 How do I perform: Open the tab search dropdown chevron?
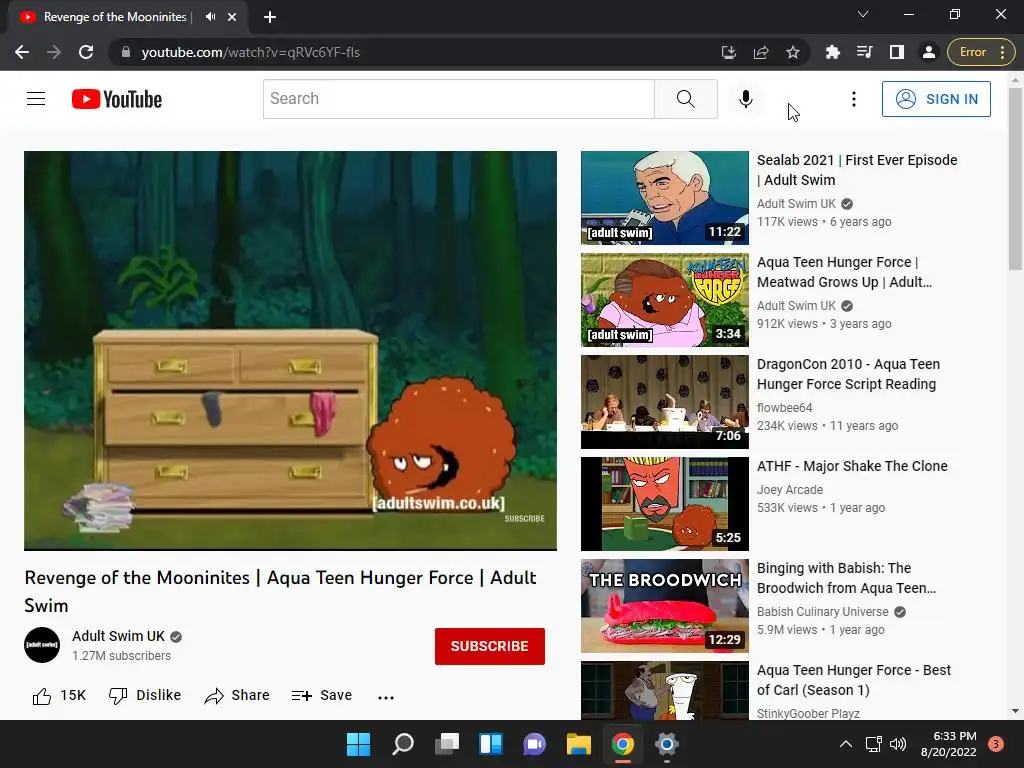pos(863,14)
